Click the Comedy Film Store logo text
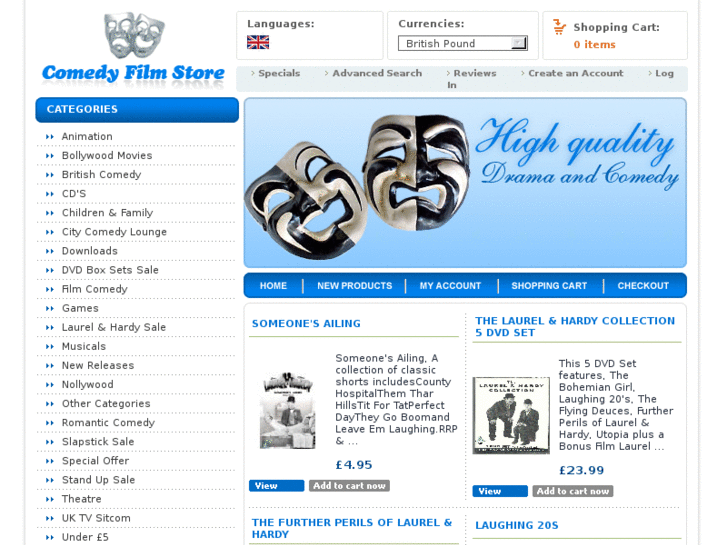The height and width of the screenshot is (545, 727). [x=133, y=73]
